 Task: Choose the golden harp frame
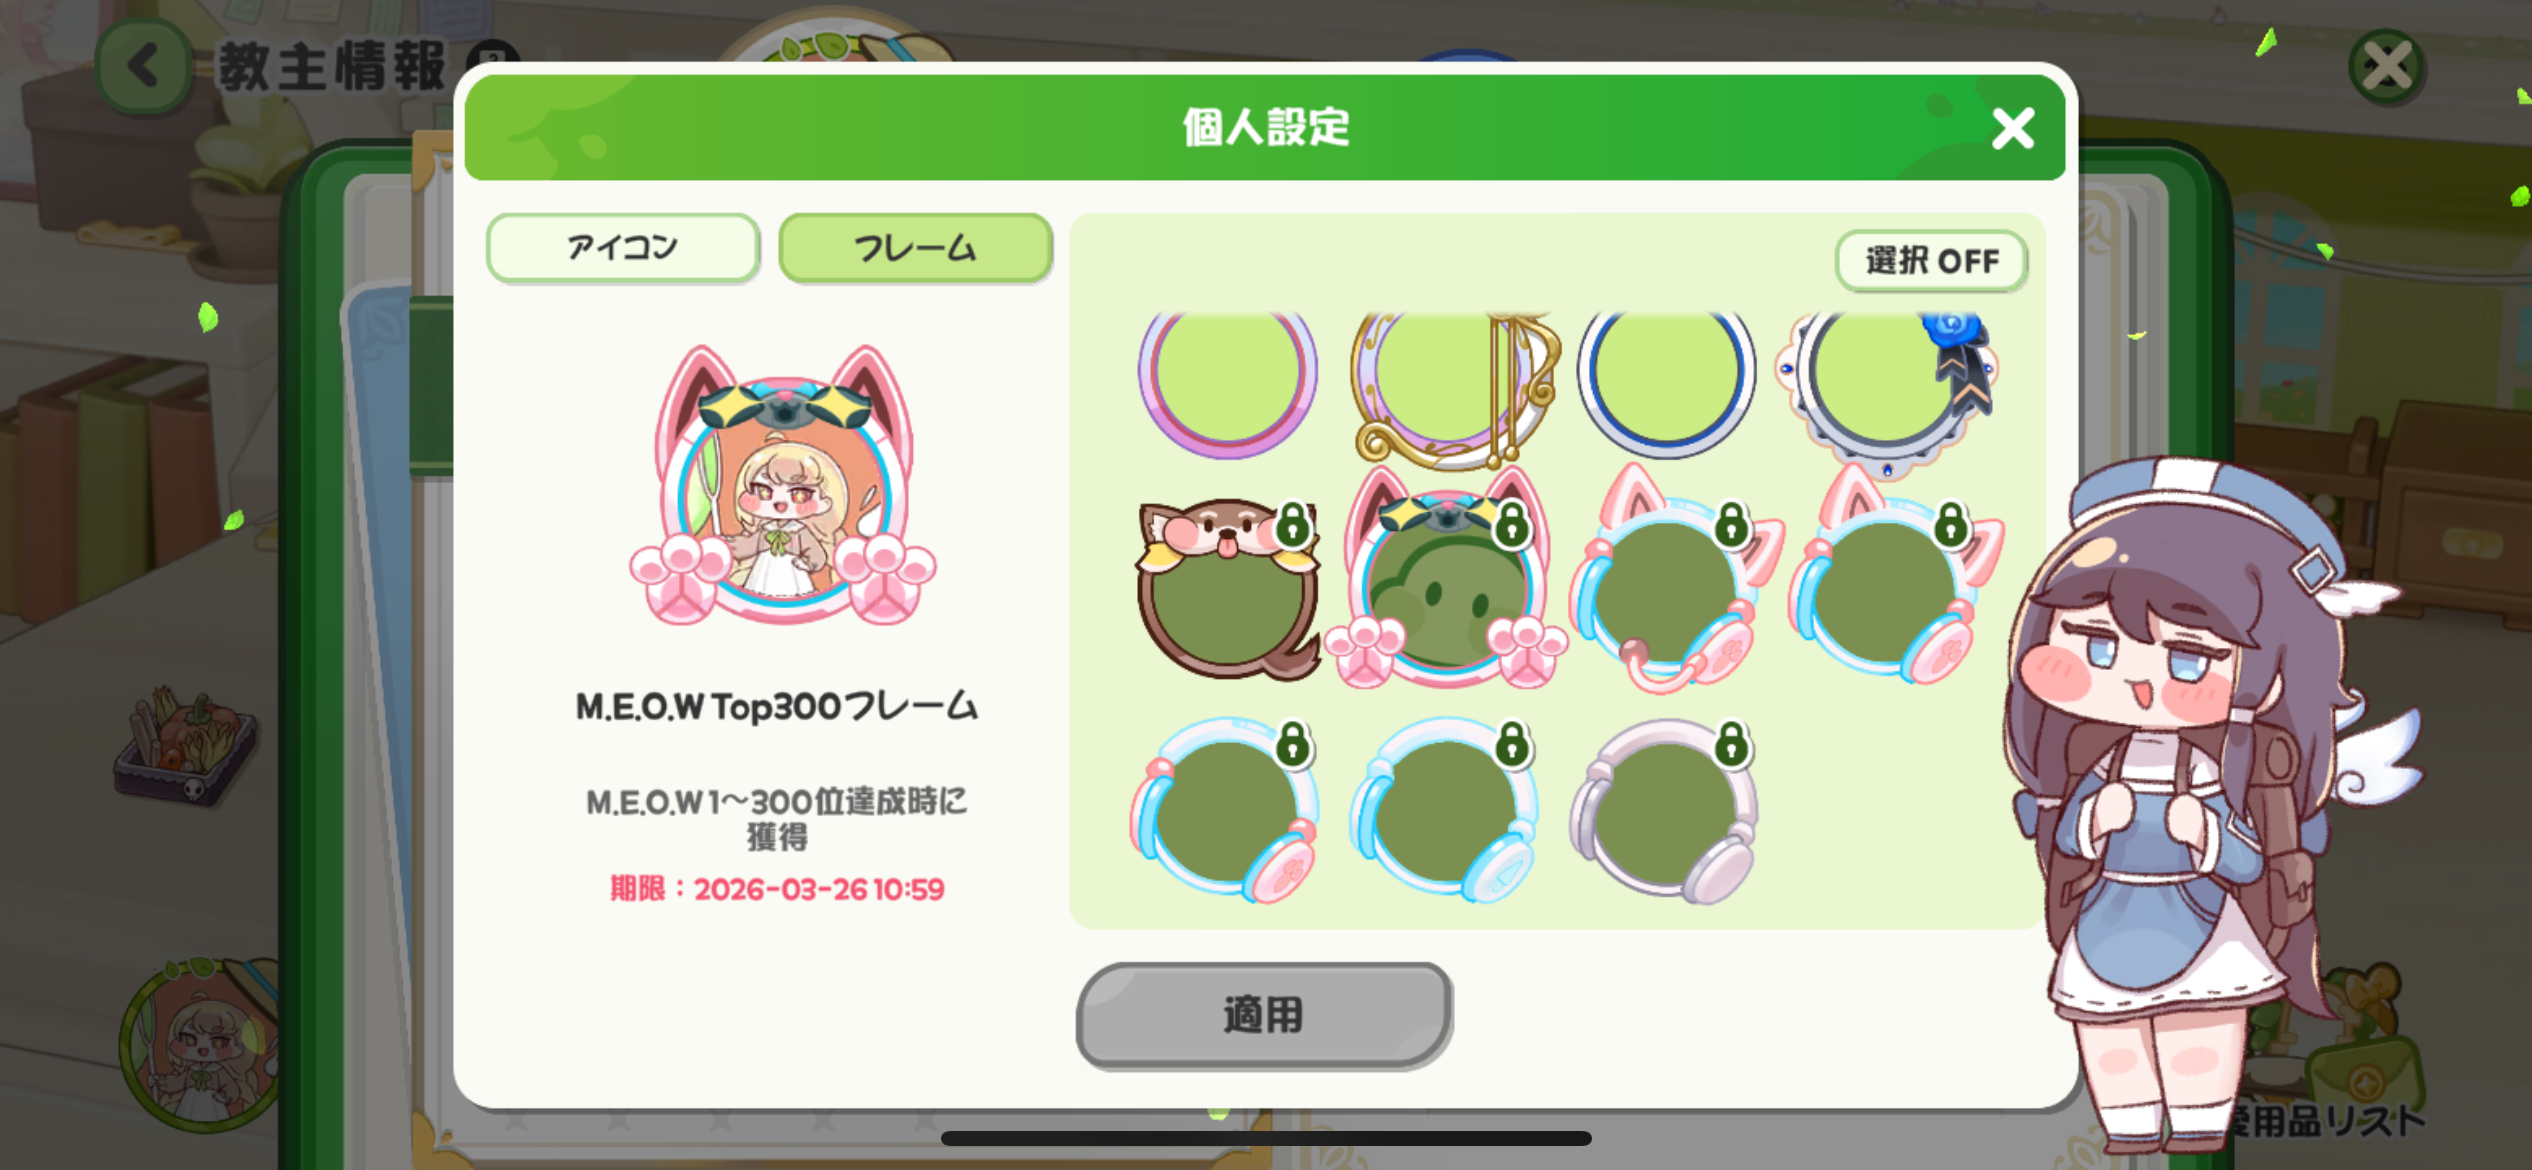pos(1453,387)
